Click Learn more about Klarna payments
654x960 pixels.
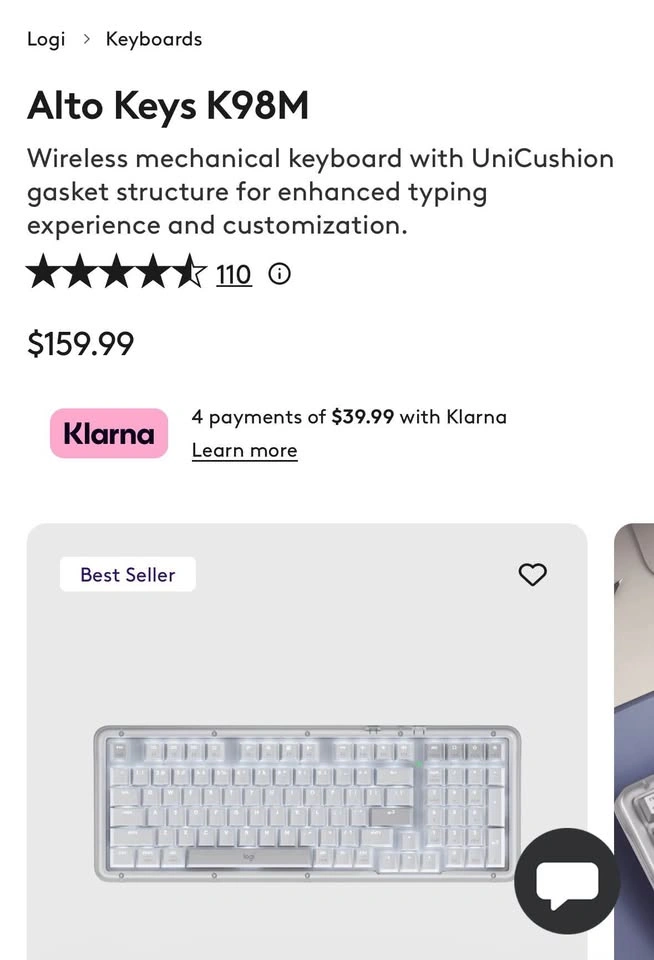pyautogui.click(x=244, y=451)
